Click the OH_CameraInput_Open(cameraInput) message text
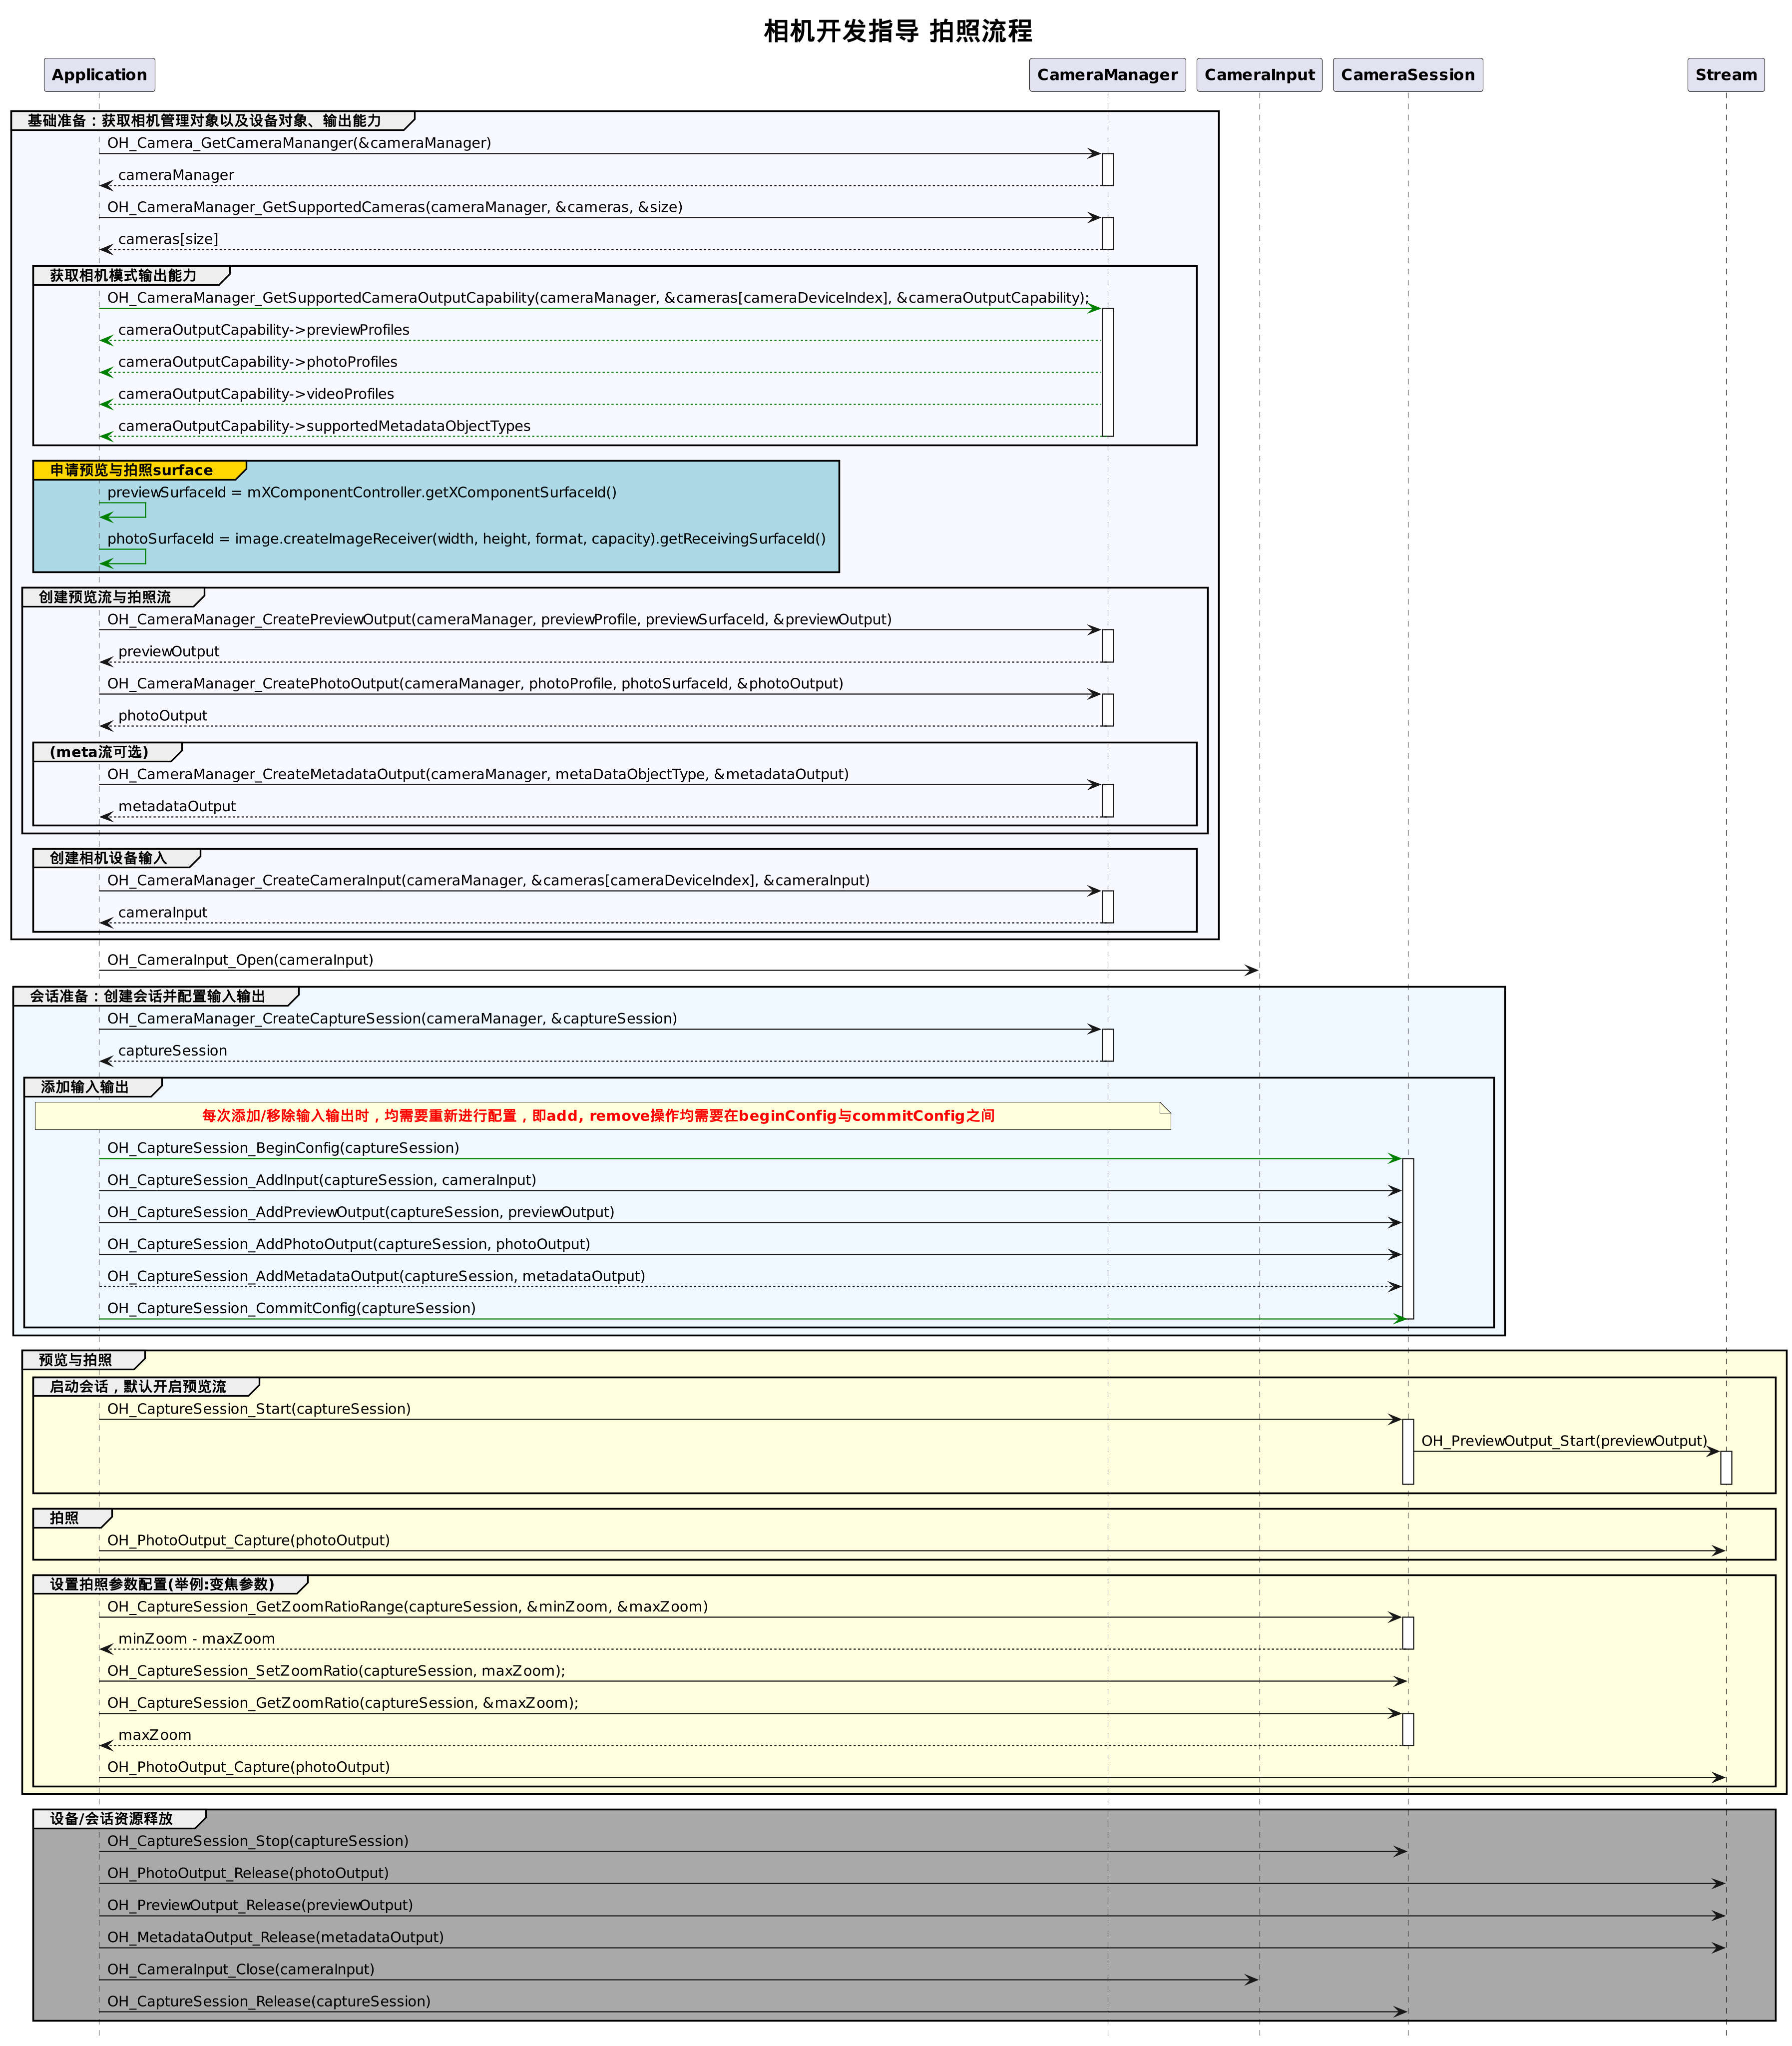The width and height of the screenshot is (1792, 2046). [240, 960]
